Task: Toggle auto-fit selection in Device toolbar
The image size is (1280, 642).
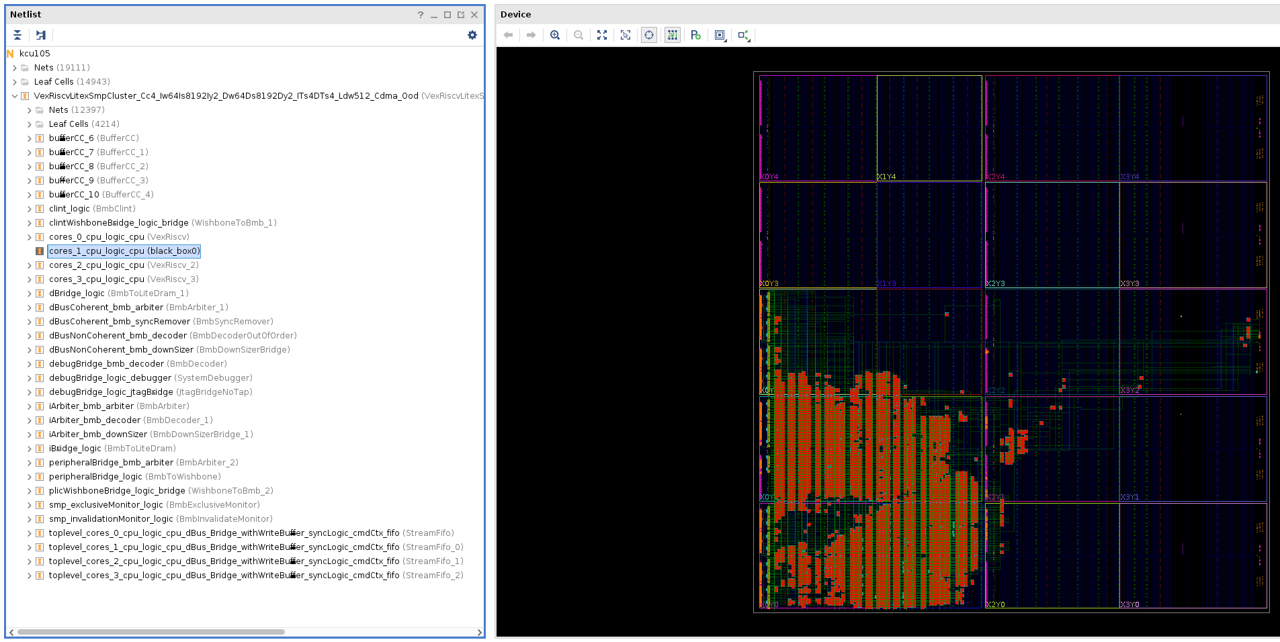Action: pos(649,35)
